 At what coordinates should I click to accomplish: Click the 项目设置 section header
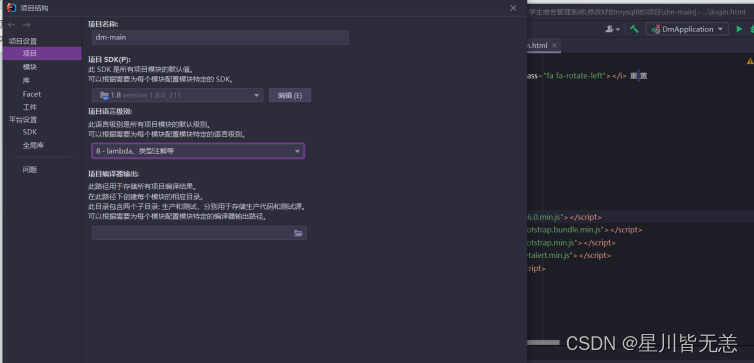23,41
